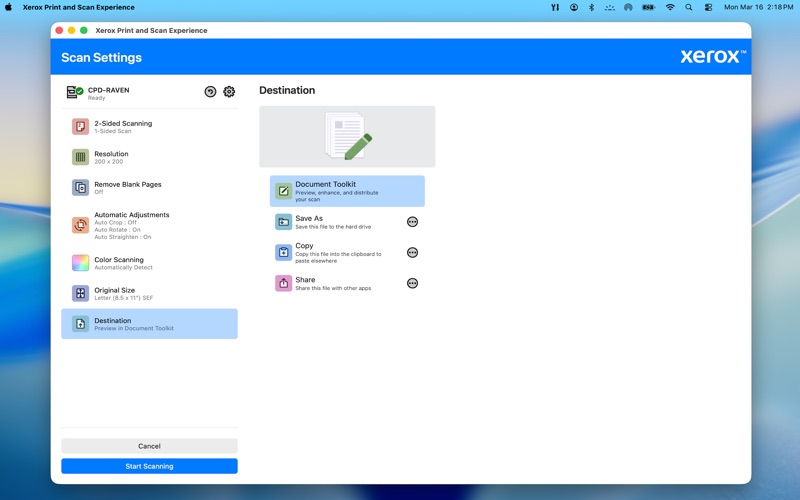Image resolution: width=800 pixels, height=500 pixels.
Task: Select the Destination setting row label
Action: point(112,321)
